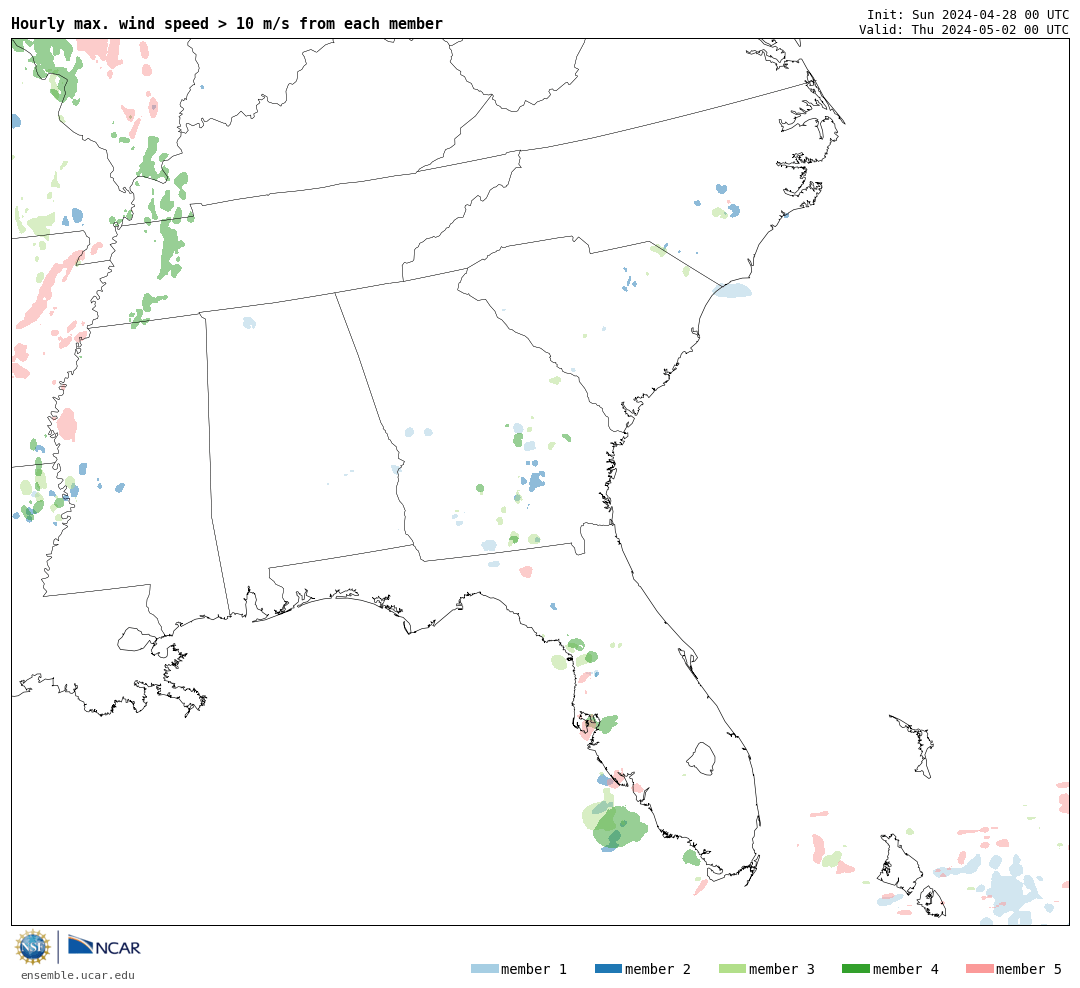The image size is (1080, 988).
Task: Click the member 2 dark blue swatch
Action: point(608,969)
